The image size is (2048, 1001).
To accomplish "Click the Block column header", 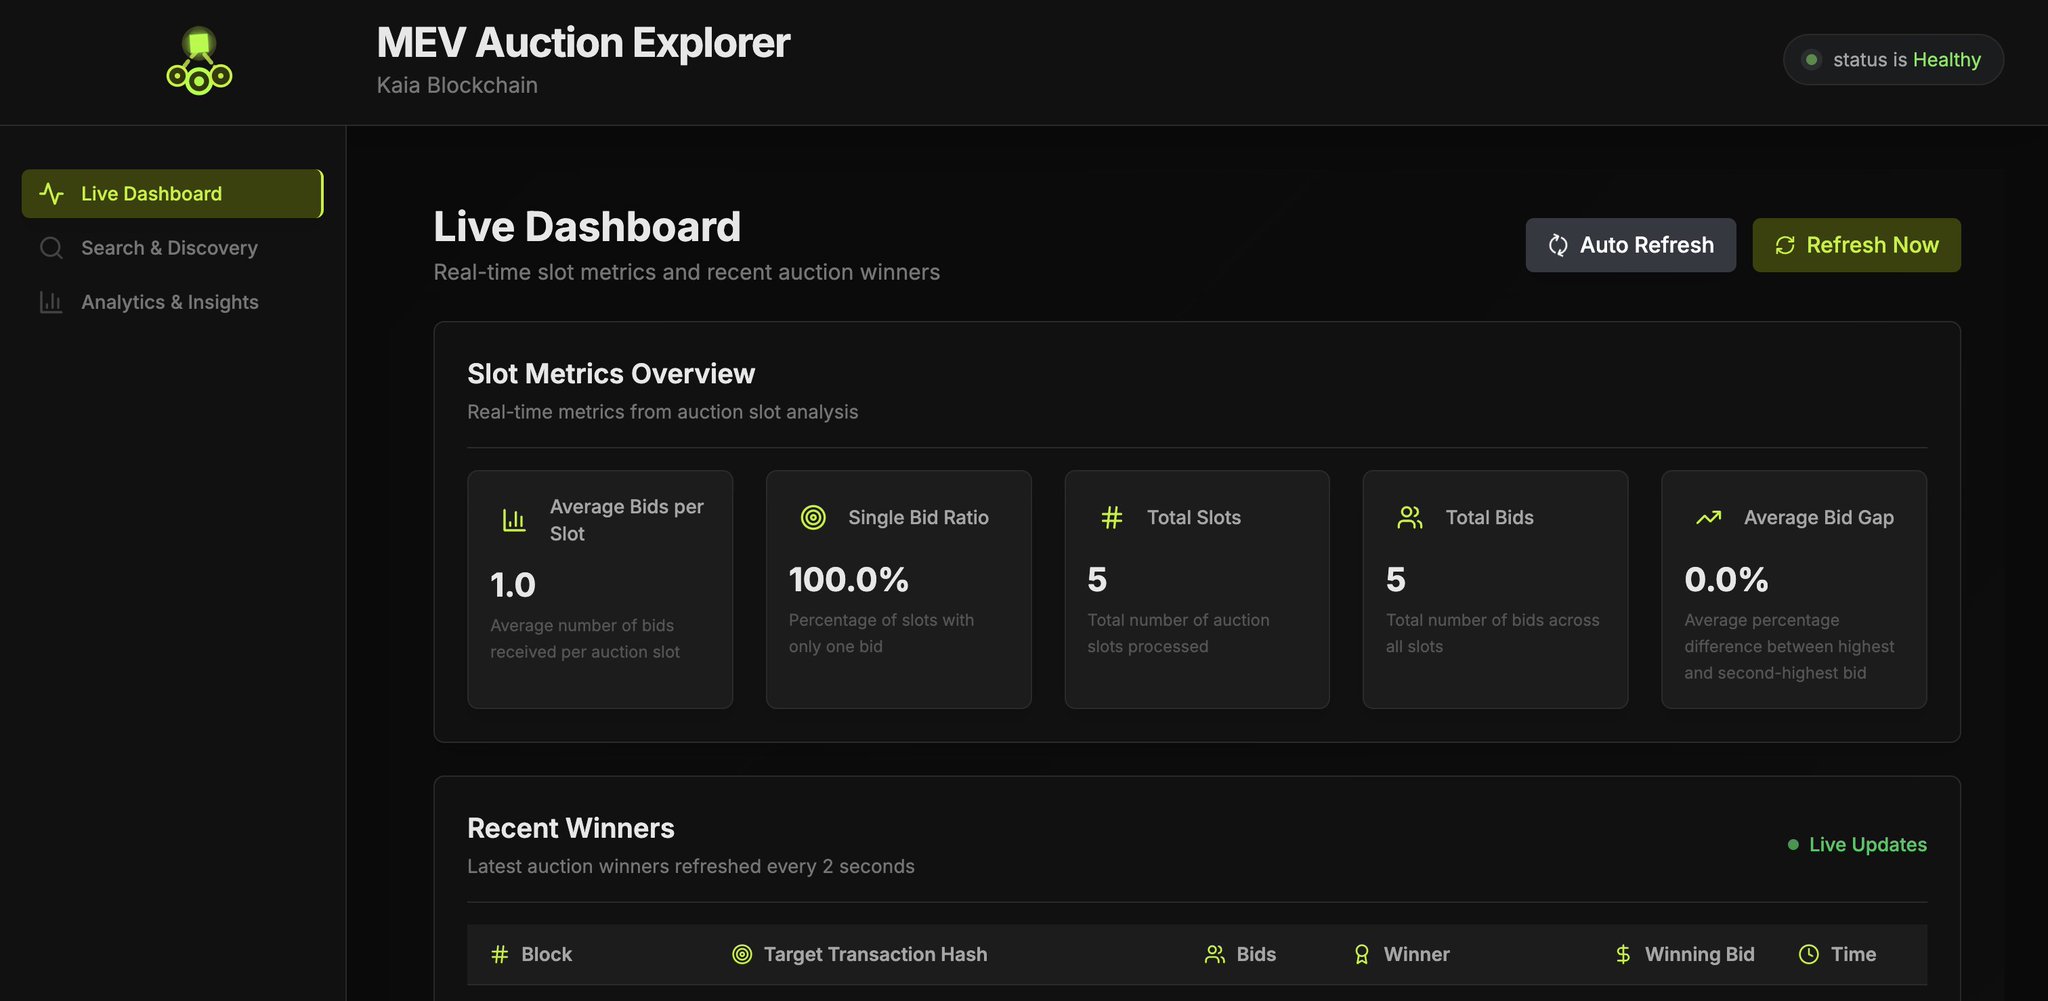I will tap(546, 954).
